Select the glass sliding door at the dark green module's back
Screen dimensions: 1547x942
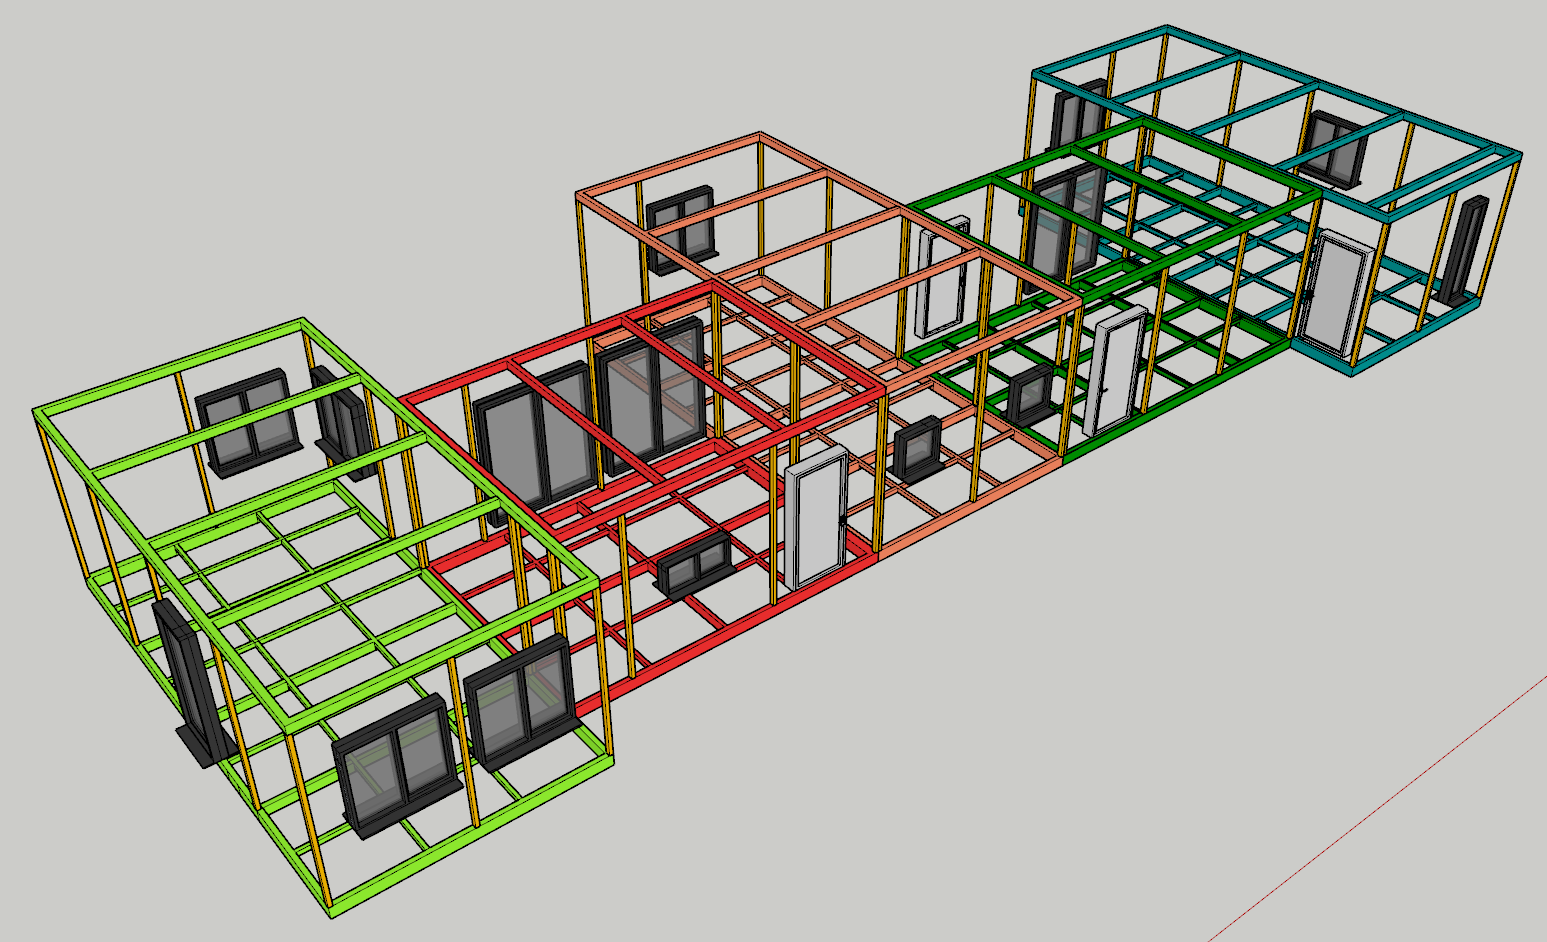click(1062, 225)
